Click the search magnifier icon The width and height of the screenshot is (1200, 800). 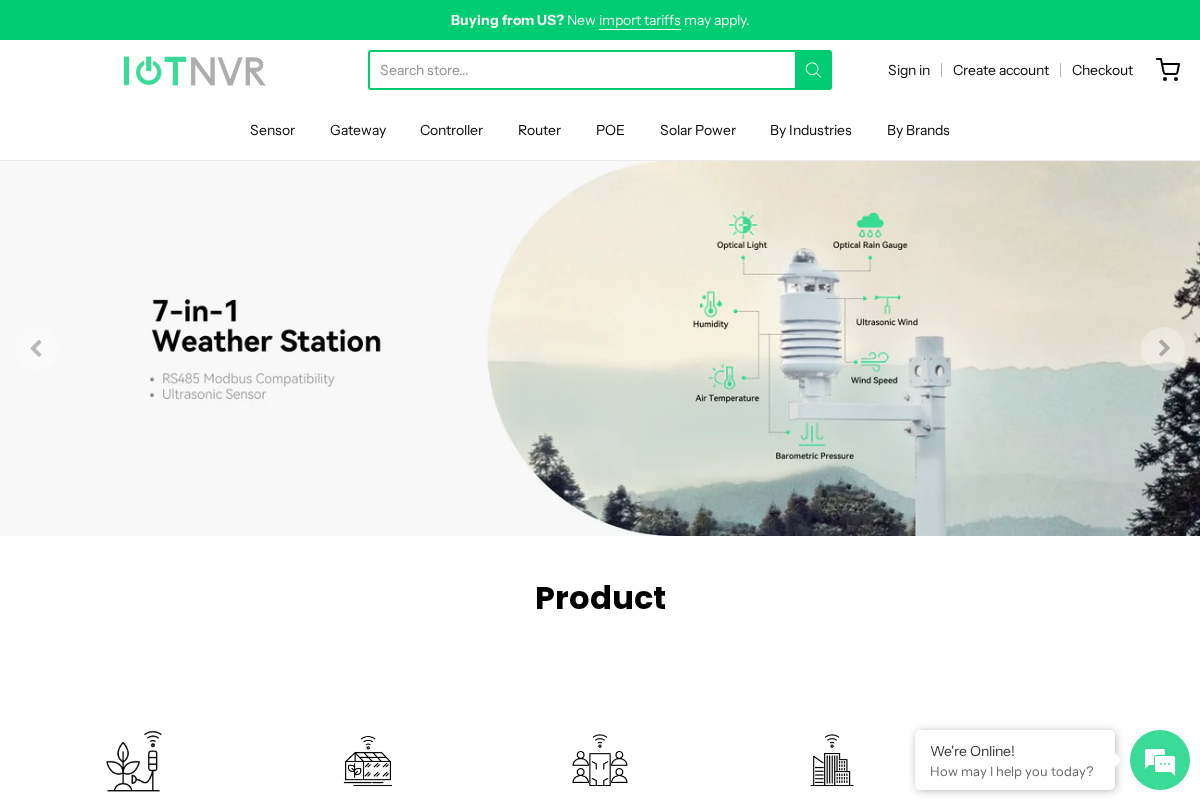(813, 70)
